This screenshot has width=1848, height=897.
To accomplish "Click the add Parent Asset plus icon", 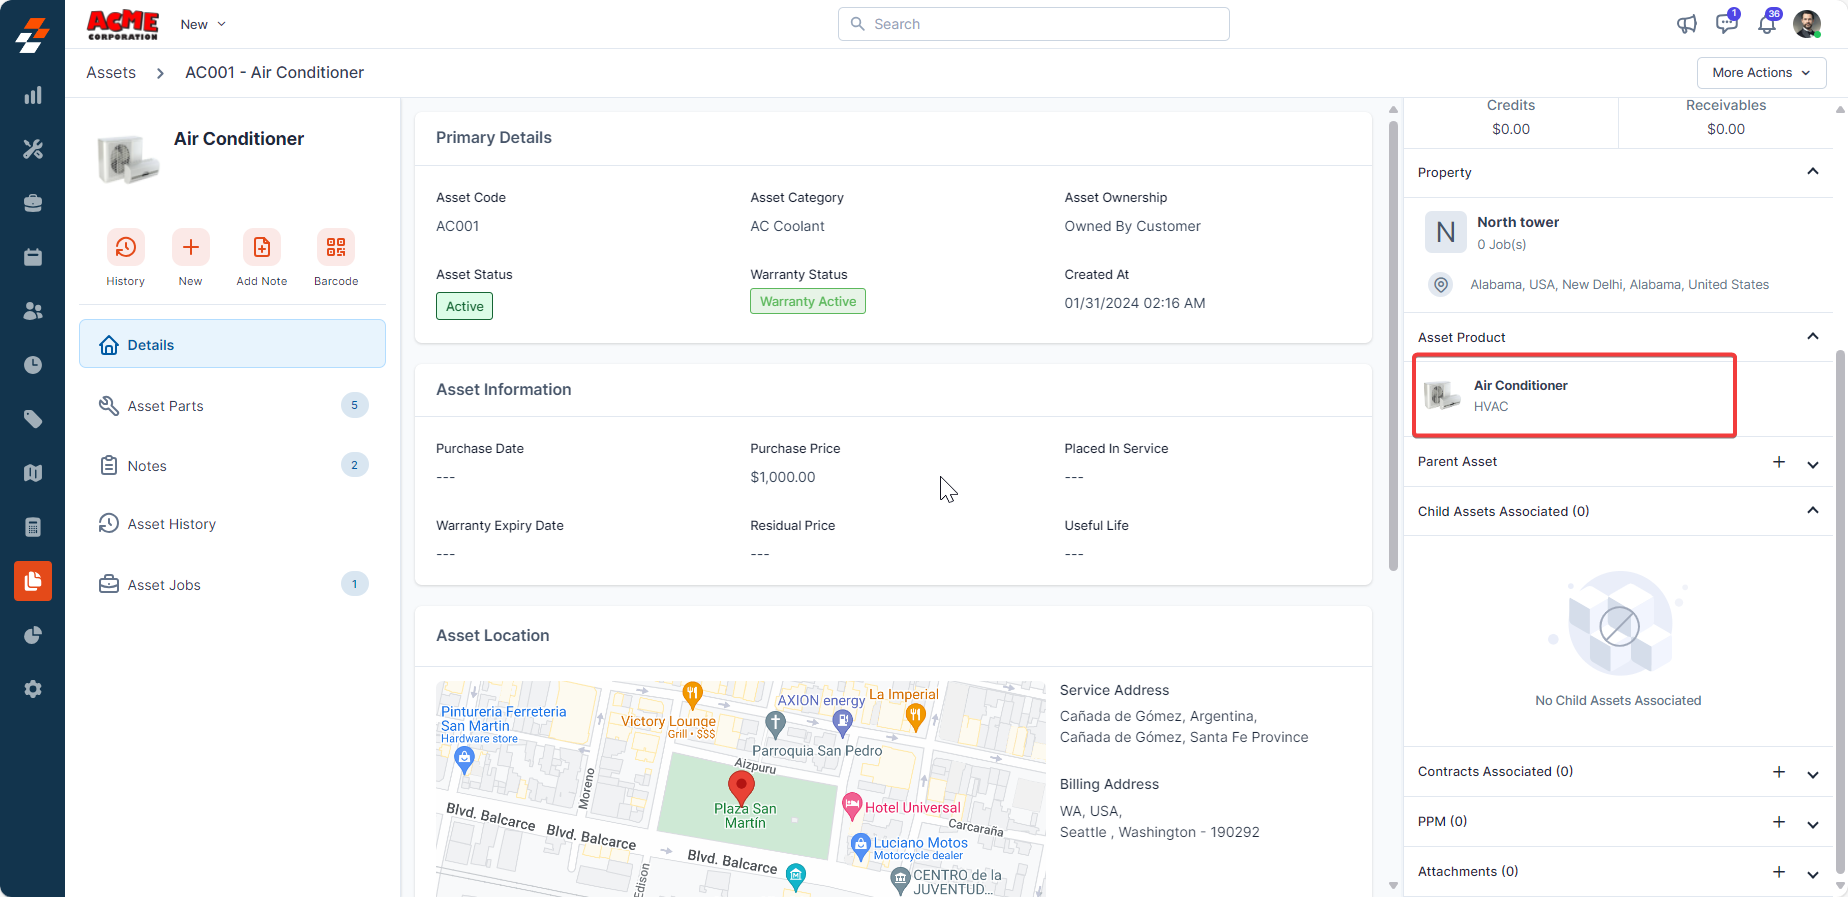I will pos(1779,462).
